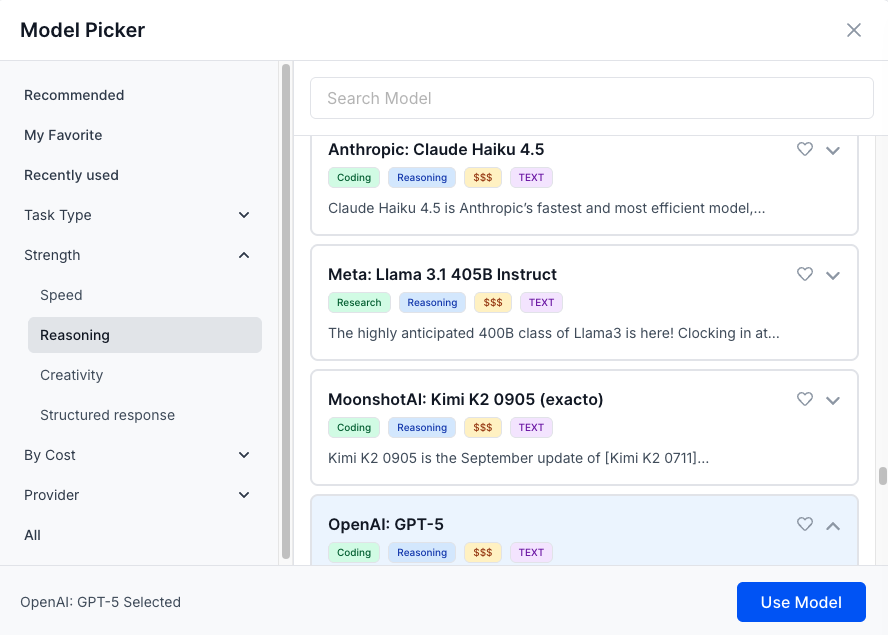Expand Kimi K2 0905 card details

[x=832, y=401]
